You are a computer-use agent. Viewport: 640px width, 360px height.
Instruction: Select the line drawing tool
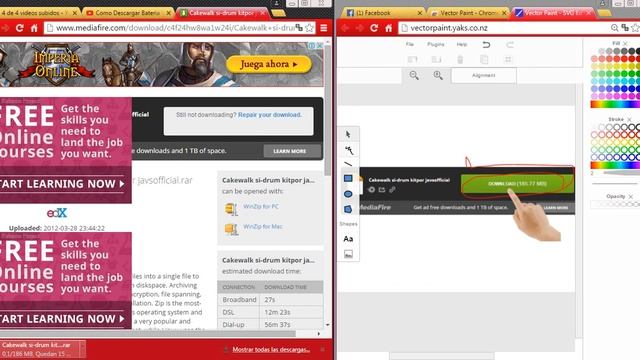tap(348, 164)
